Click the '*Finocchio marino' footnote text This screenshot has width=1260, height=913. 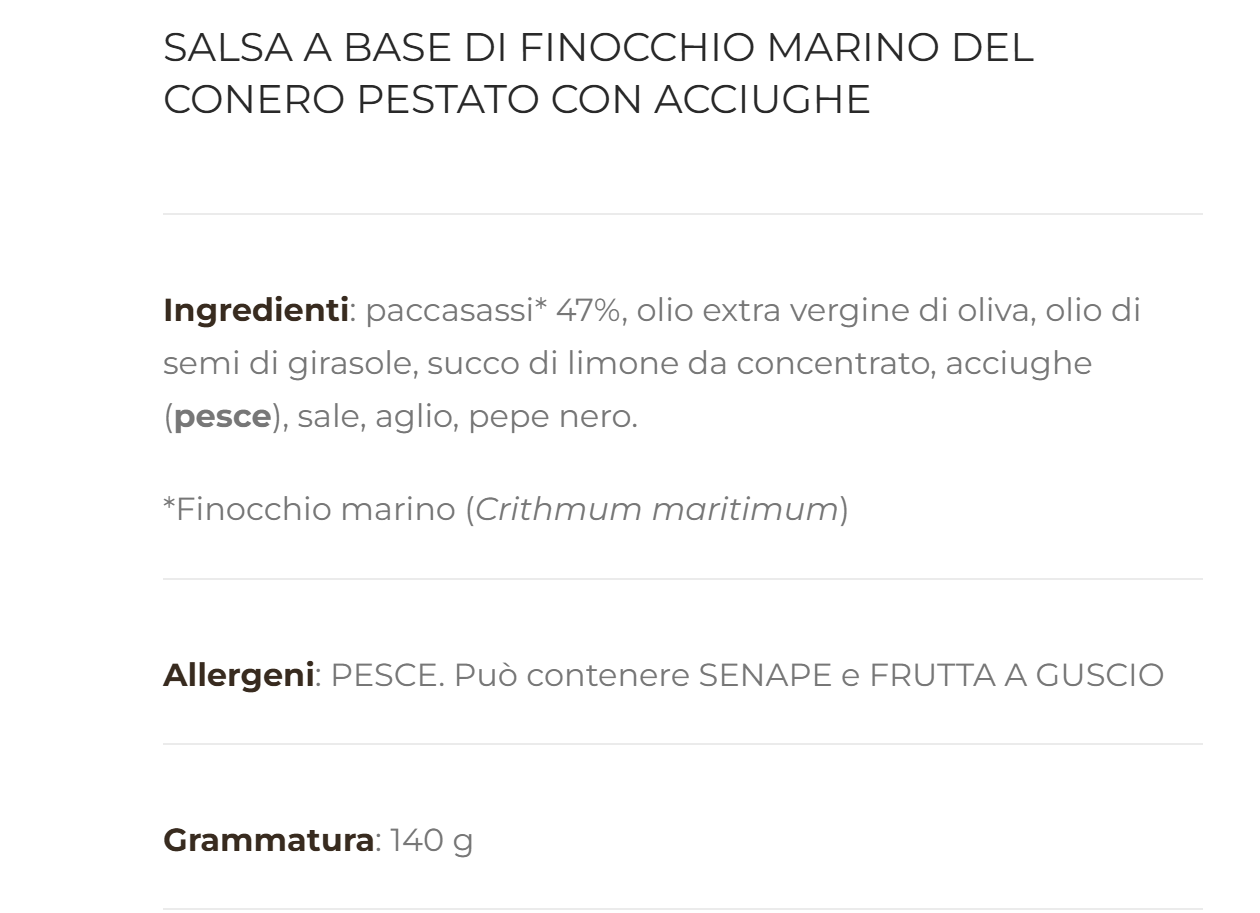pyautogui.click(x=309, y=510)
